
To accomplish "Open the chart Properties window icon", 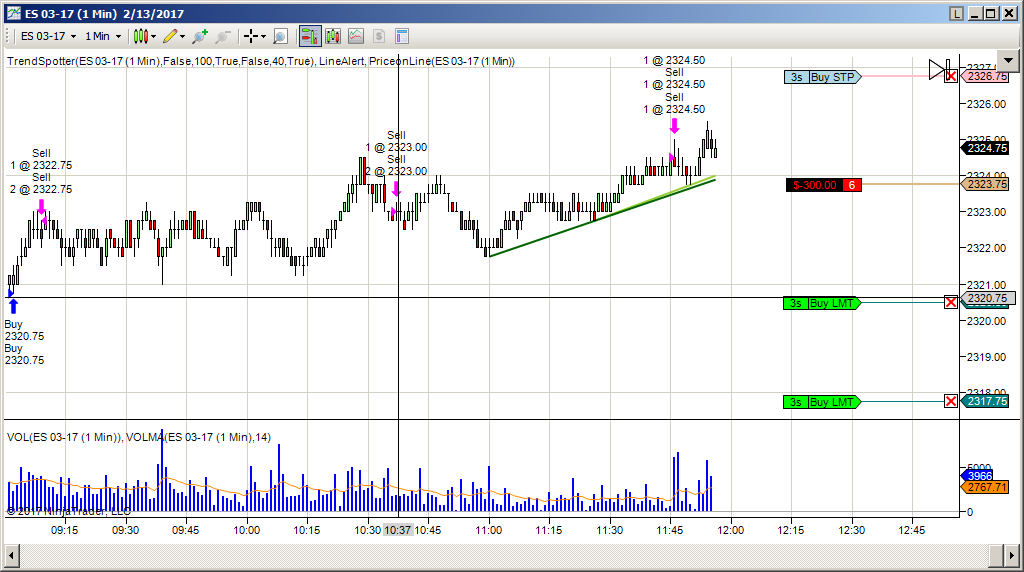I will [402, 37].
